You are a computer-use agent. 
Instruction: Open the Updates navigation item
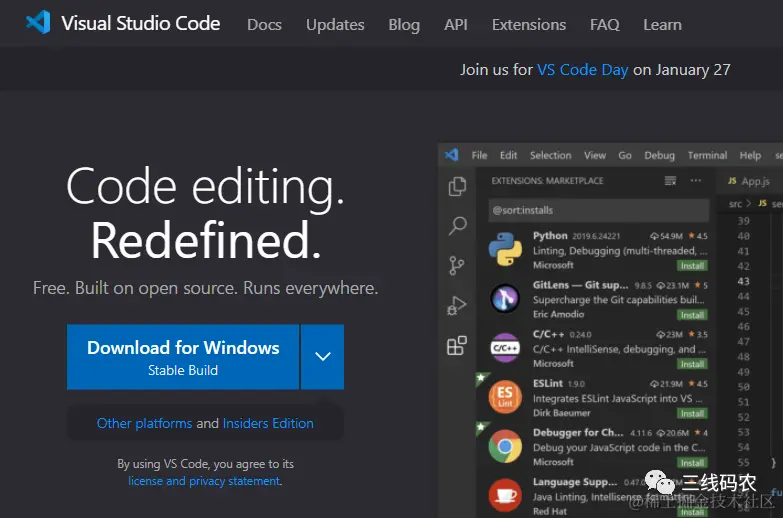(335, 24)
